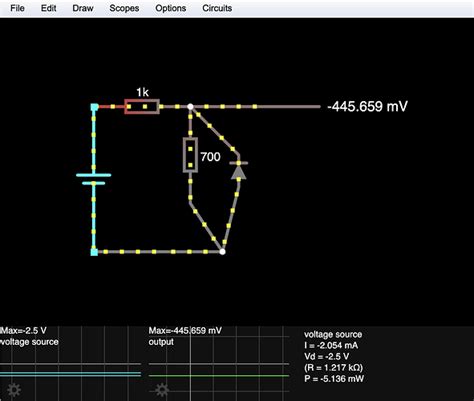Click the 700 resistor value label
The width and height of the screenshot is (474, 401).
pos(210,157)
